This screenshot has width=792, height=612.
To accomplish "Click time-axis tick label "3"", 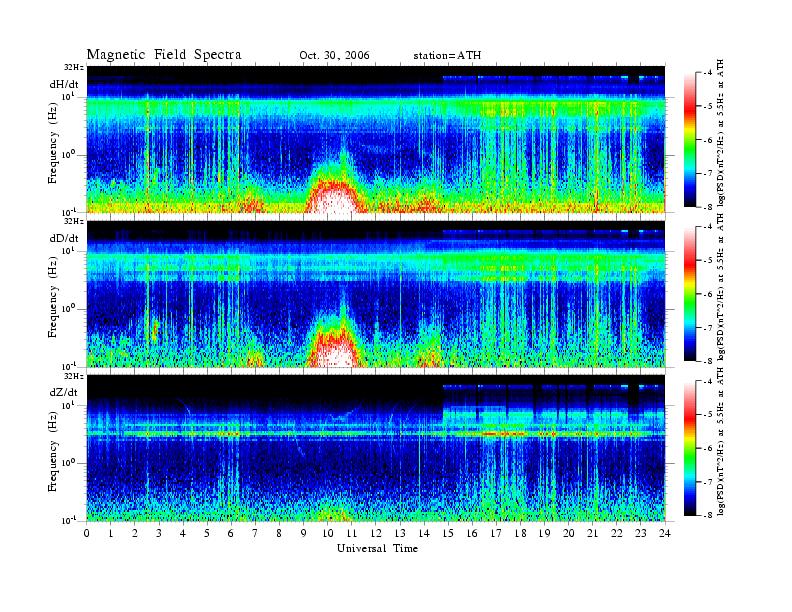I will (x=159, y=533).
